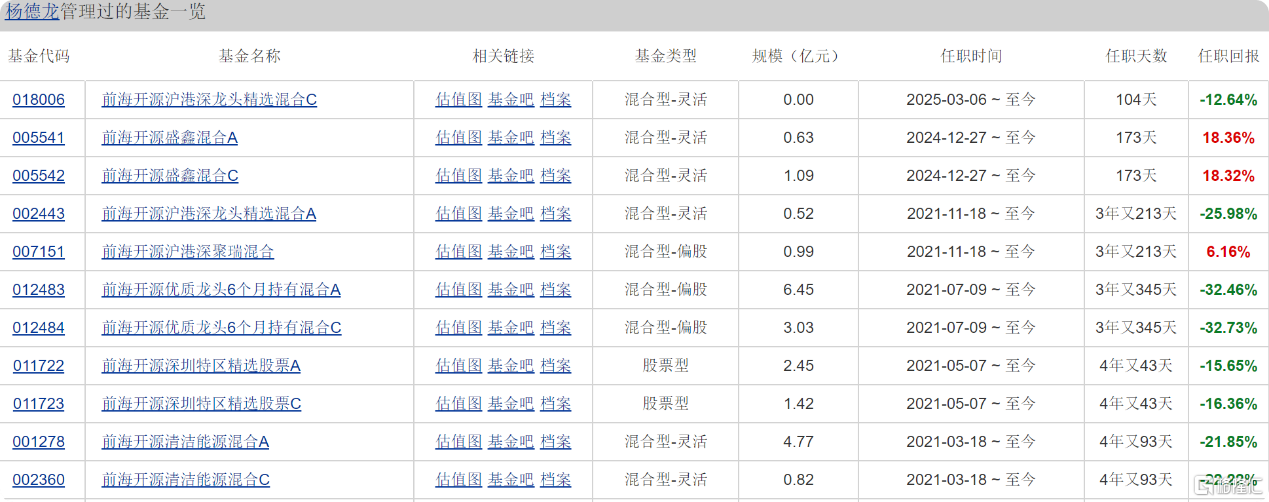This screenshot has width=1269, height=502.
Task: Click the 基金代码 column header
Action: [x=39, y=57]
